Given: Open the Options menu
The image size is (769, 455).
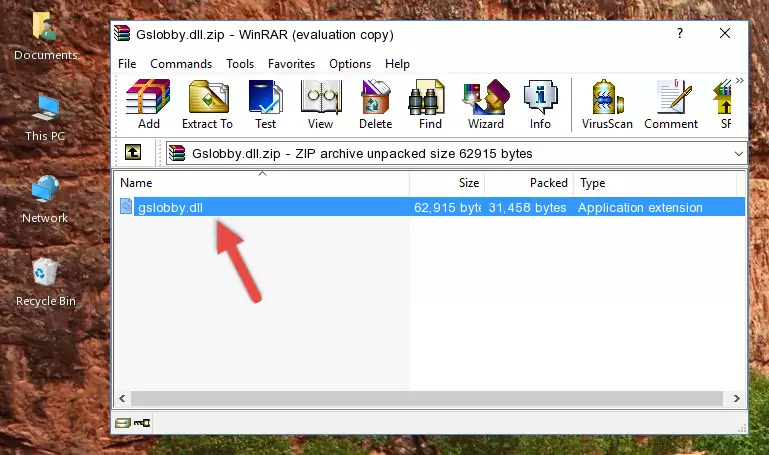Looking at the screenshot, I should 350,64.
